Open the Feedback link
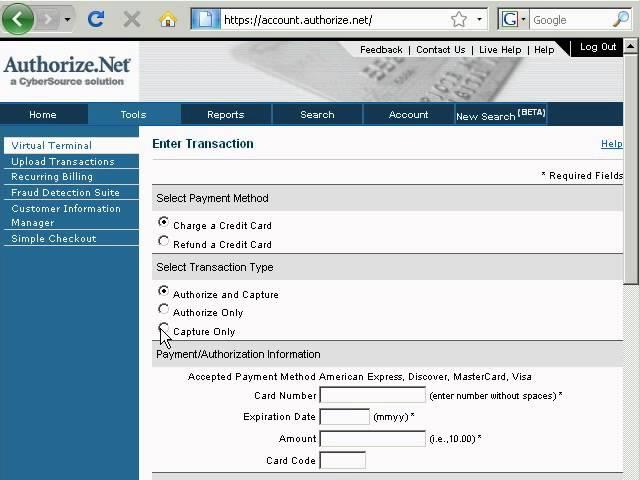Screen dimensions: 640x480 381,50
